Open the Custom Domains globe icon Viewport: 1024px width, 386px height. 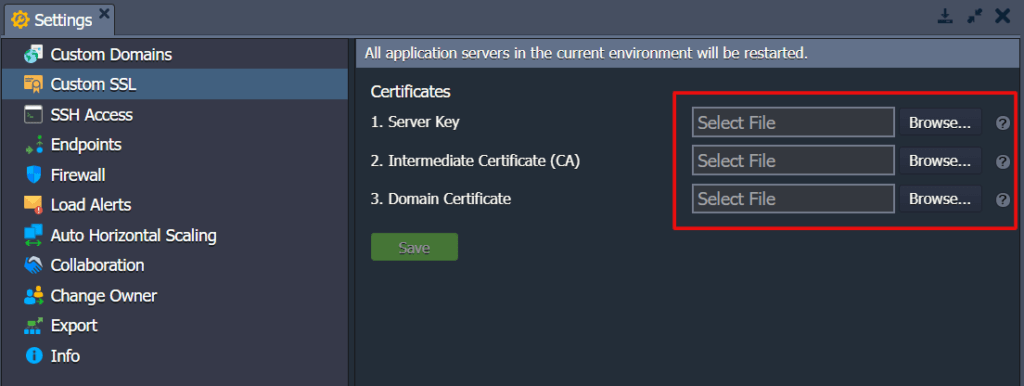coord(33,54)
